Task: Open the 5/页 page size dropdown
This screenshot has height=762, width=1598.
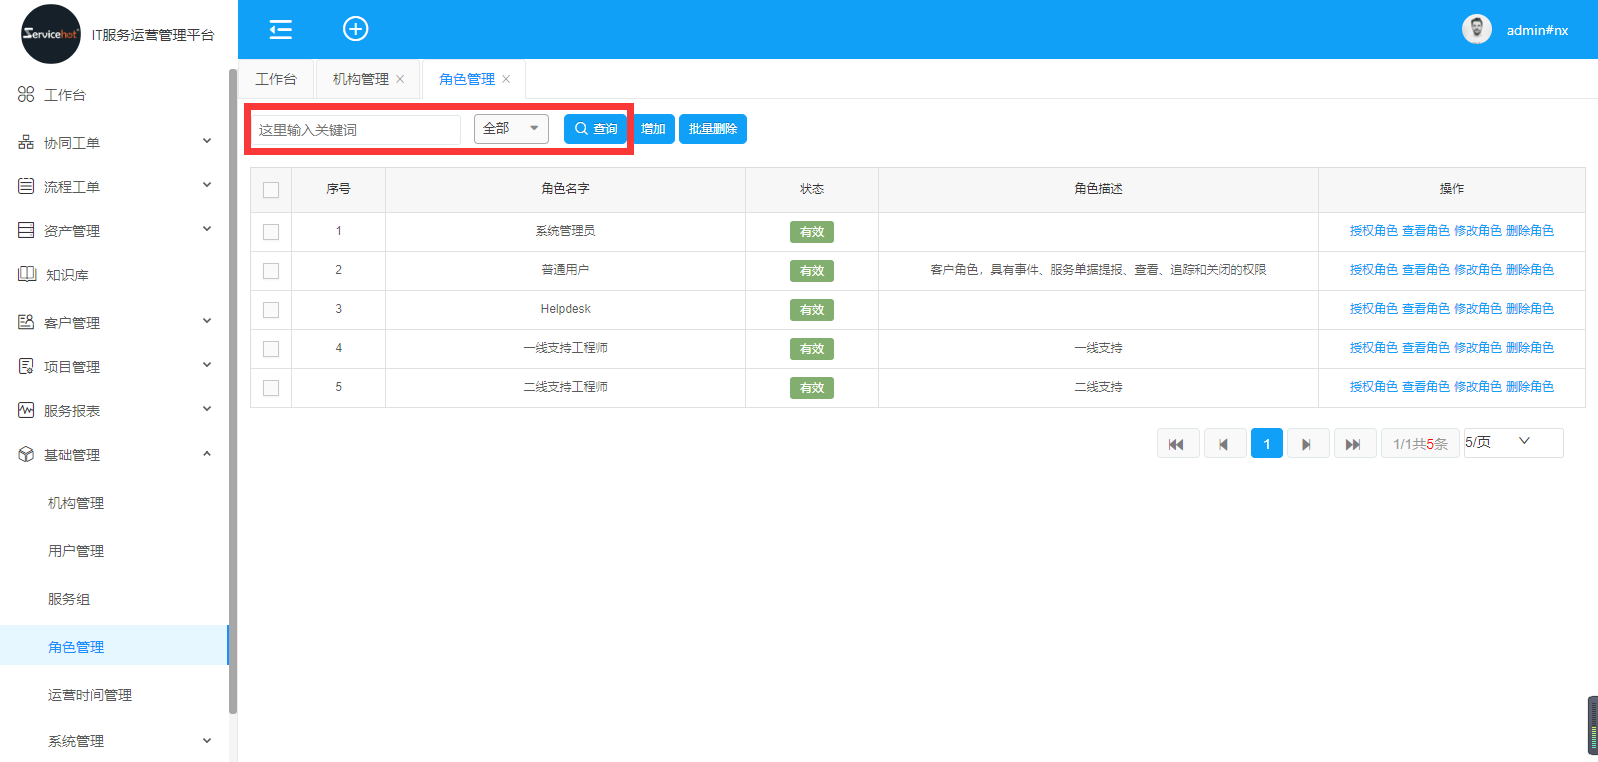Action: pyautogui.click(x=1512, y=442)
